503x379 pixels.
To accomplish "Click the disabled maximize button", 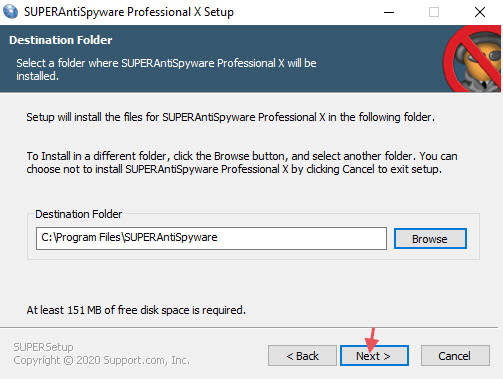I will pos(434,12).
